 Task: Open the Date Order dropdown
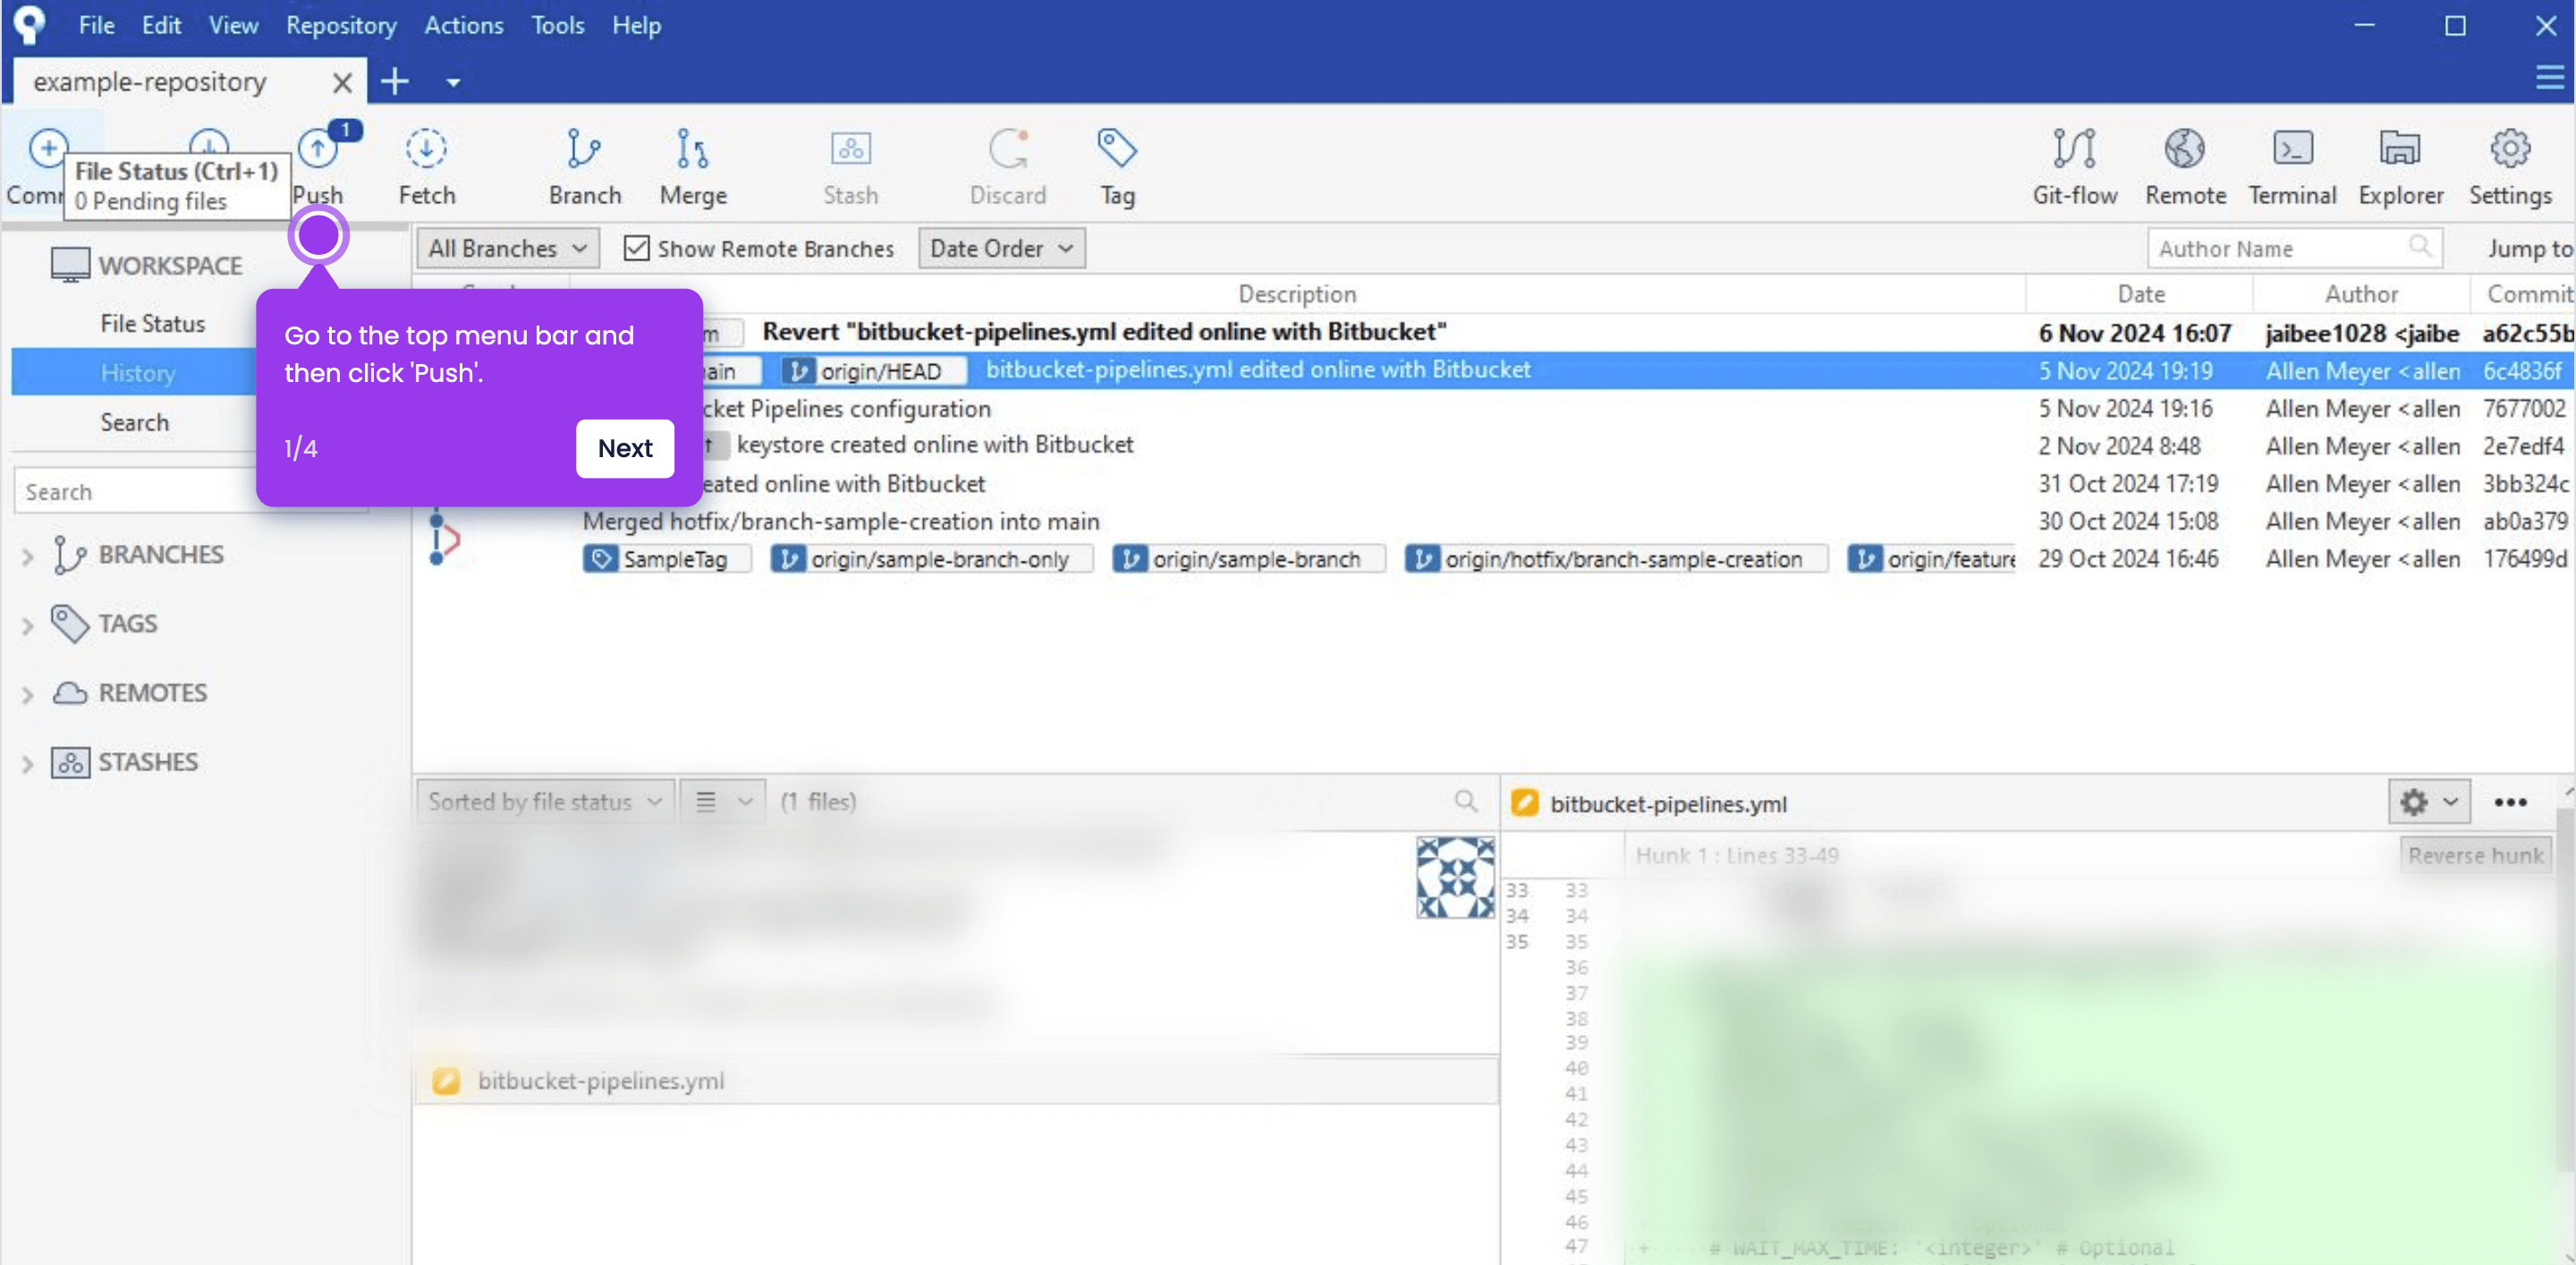pyautogui.click(x=1001, y=248)
